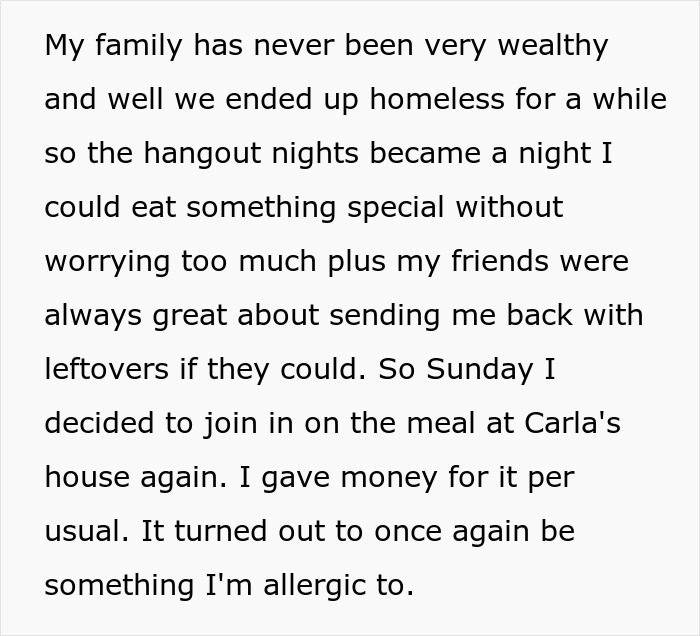The width and height of the screenshot is (700, 636).
Task: Click the word "hangout" in third line
Action: point(202,154)
